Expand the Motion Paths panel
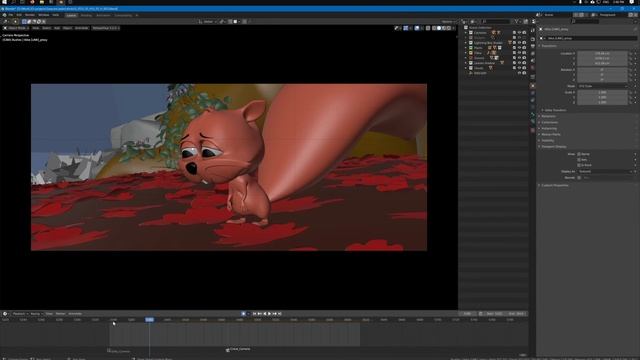Screen dimensions: 640x360 [550, 134]
